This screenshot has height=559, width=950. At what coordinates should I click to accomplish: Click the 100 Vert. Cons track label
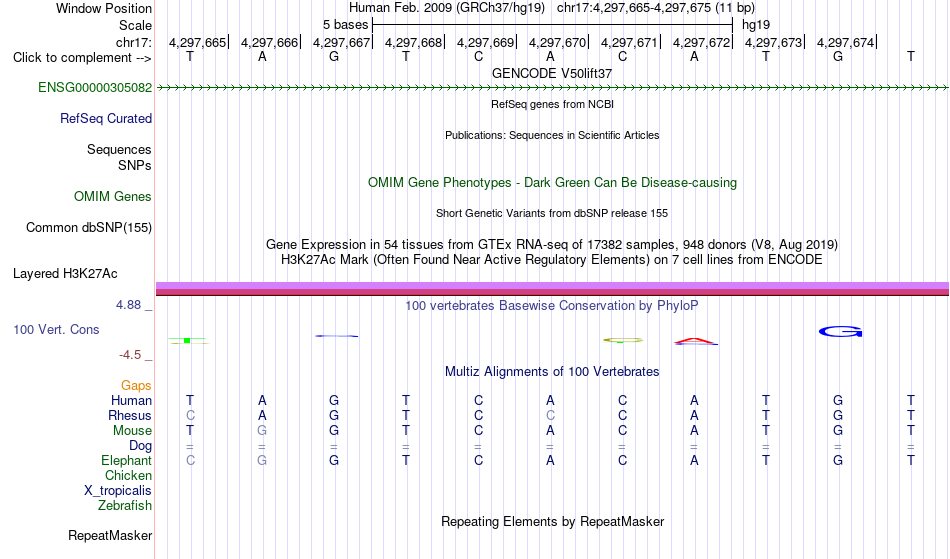tap(56, 329)
